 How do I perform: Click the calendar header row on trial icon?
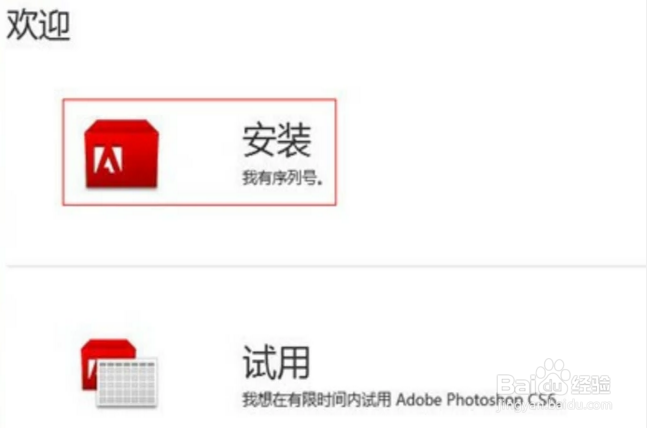[x=127, y=364]
